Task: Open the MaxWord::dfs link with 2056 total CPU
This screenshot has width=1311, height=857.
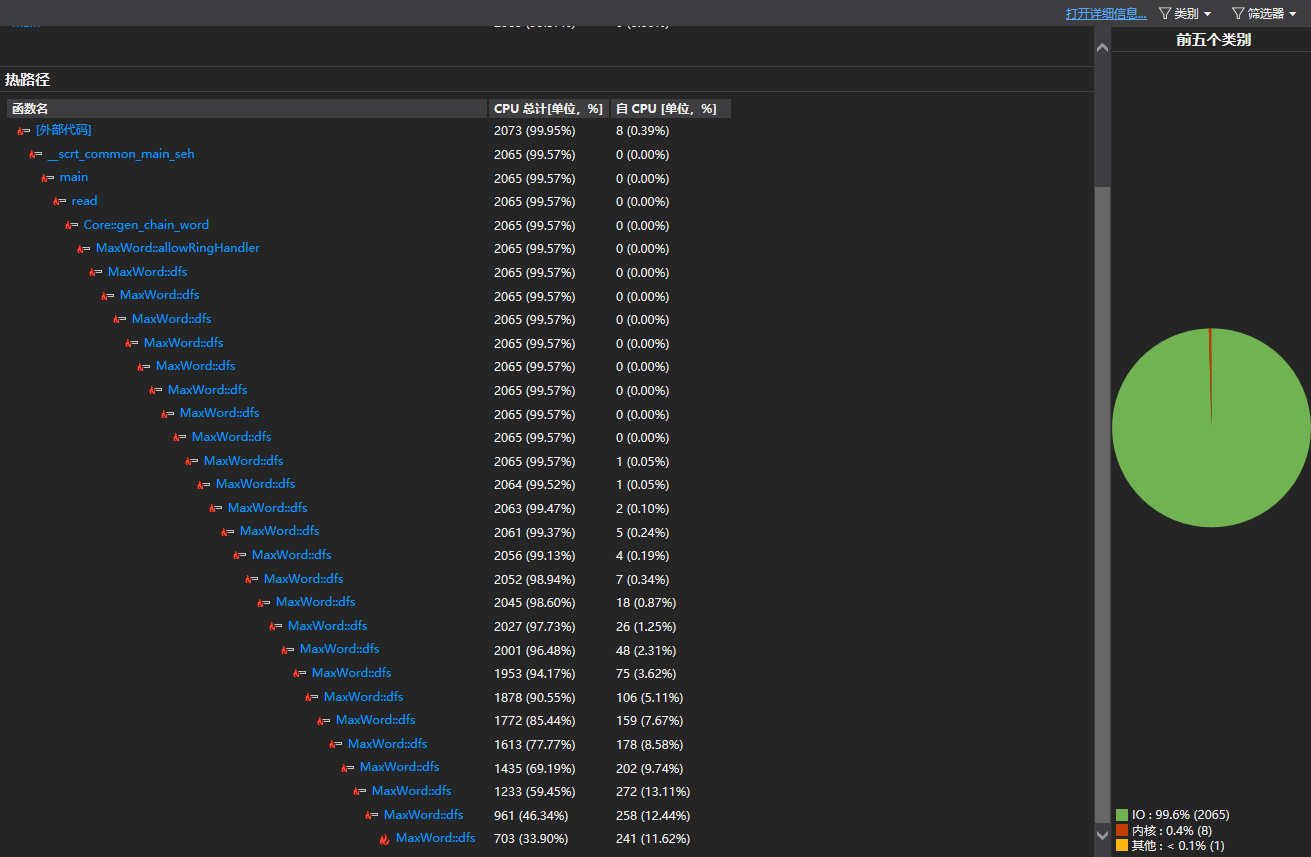Action: [292, 555]
